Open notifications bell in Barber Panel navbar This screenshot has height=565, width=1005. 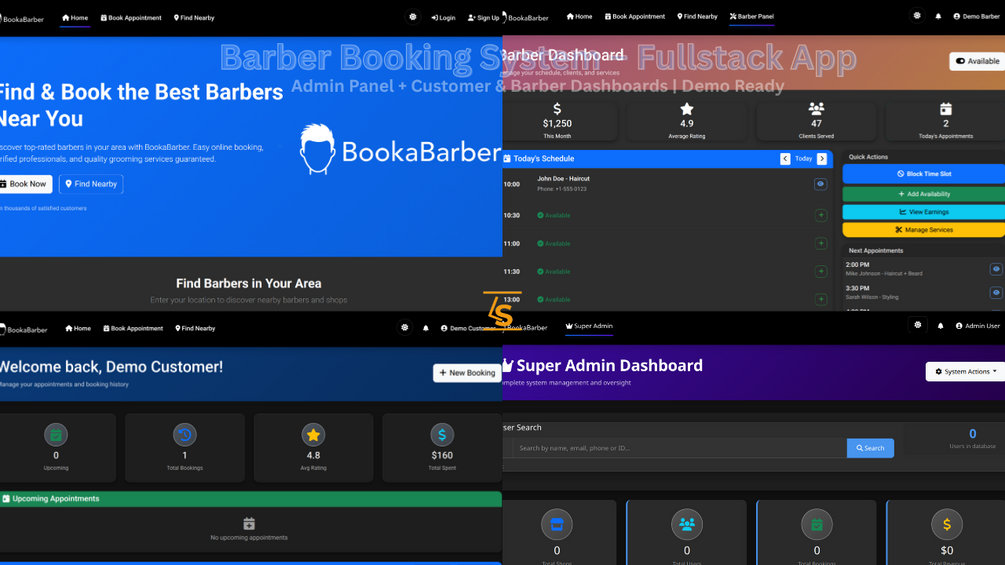pyautogui.click(x=938, y=17)
